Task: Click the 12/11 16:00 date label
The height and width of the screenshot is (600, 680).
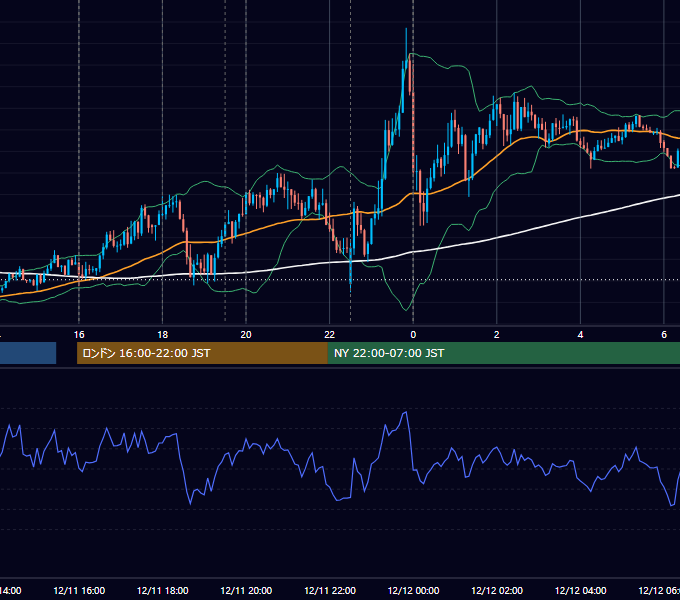Action: (79, 590)
